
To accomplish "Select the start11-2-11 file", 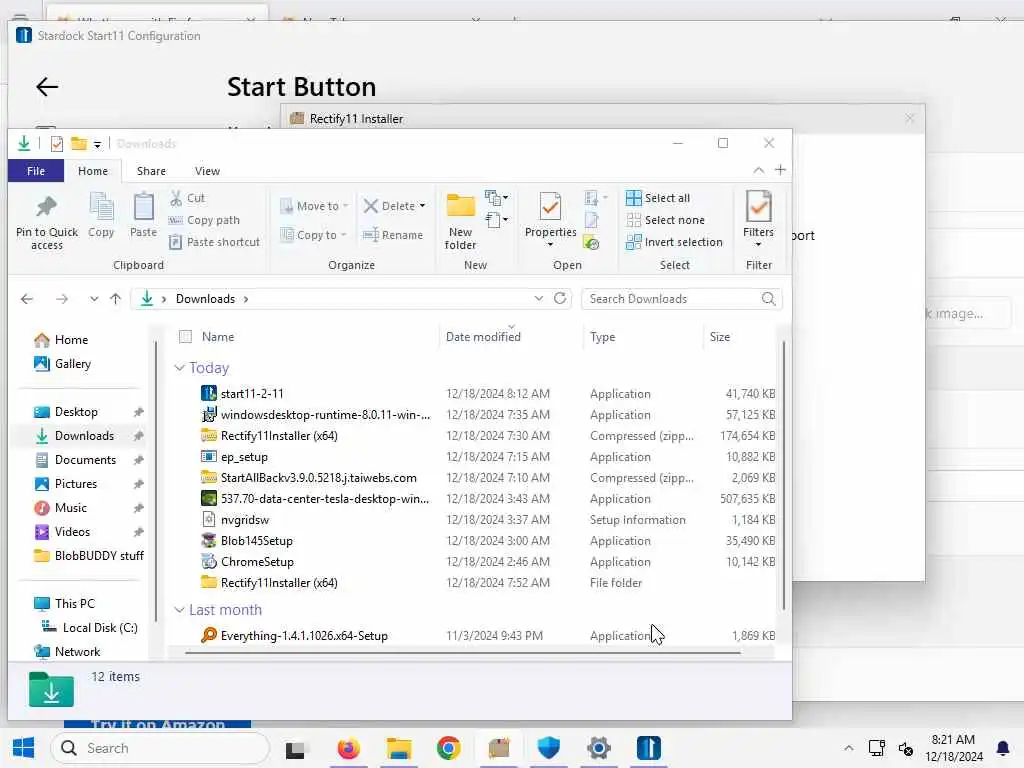I will click(252, 394).
